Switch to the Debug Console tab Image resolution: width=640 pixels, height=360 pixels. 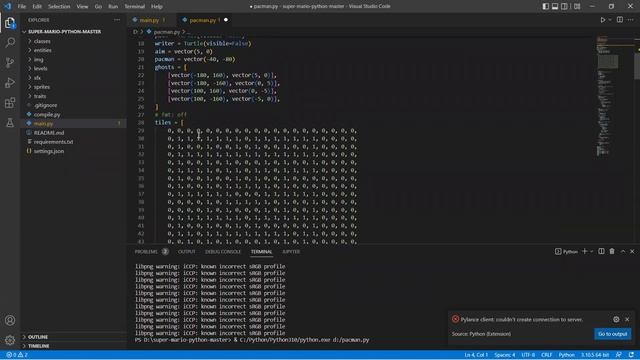coord(223,252)
